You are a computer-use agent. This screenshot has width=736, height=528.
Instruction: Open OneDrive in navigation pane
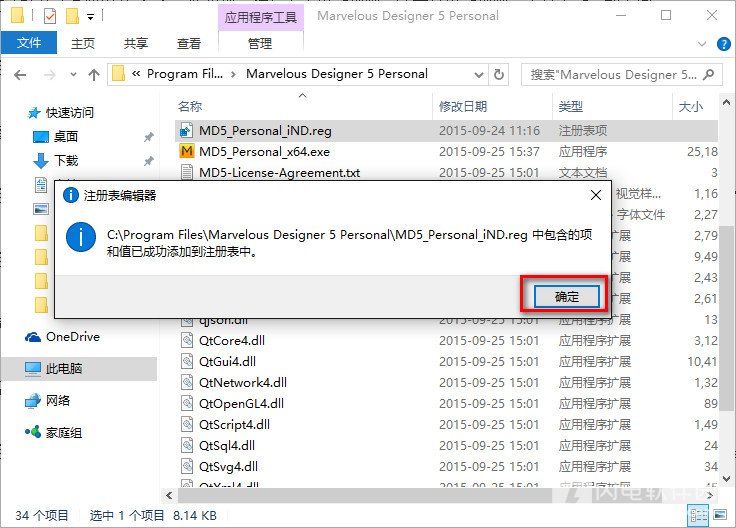pos(72,337)
